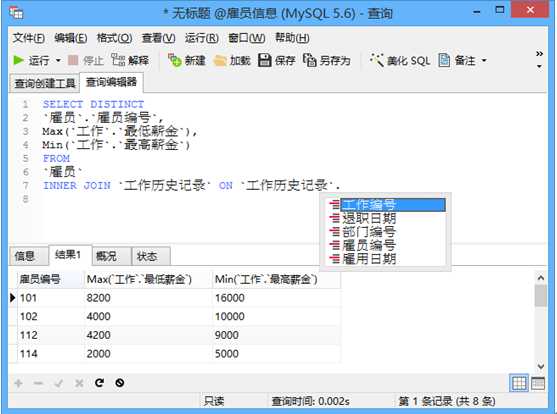Switch to the 信息 result tab
Viewport: 557px width, 414px height.
point(28,256)
